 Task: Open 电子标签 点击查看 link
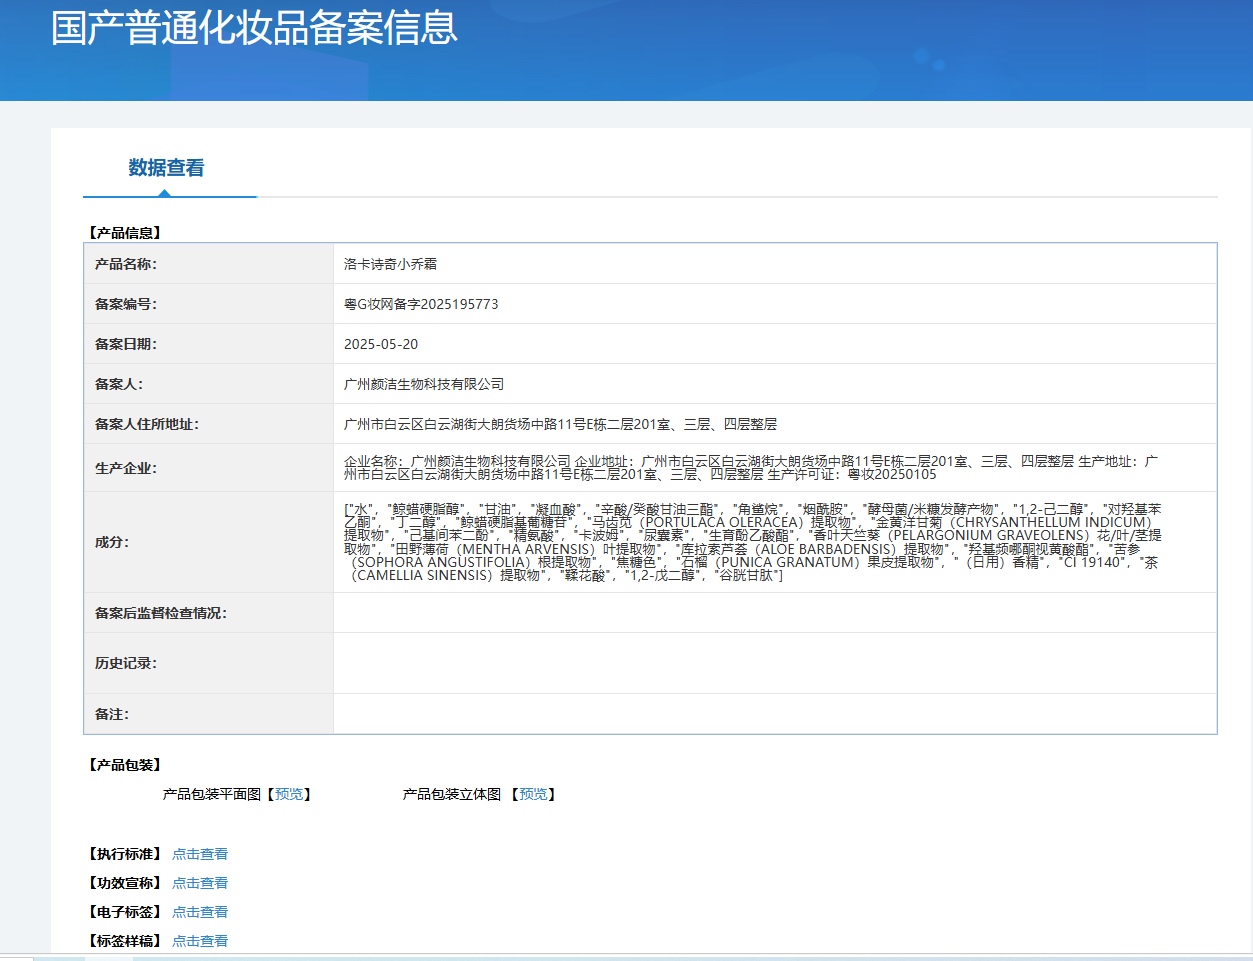[200, 912]
